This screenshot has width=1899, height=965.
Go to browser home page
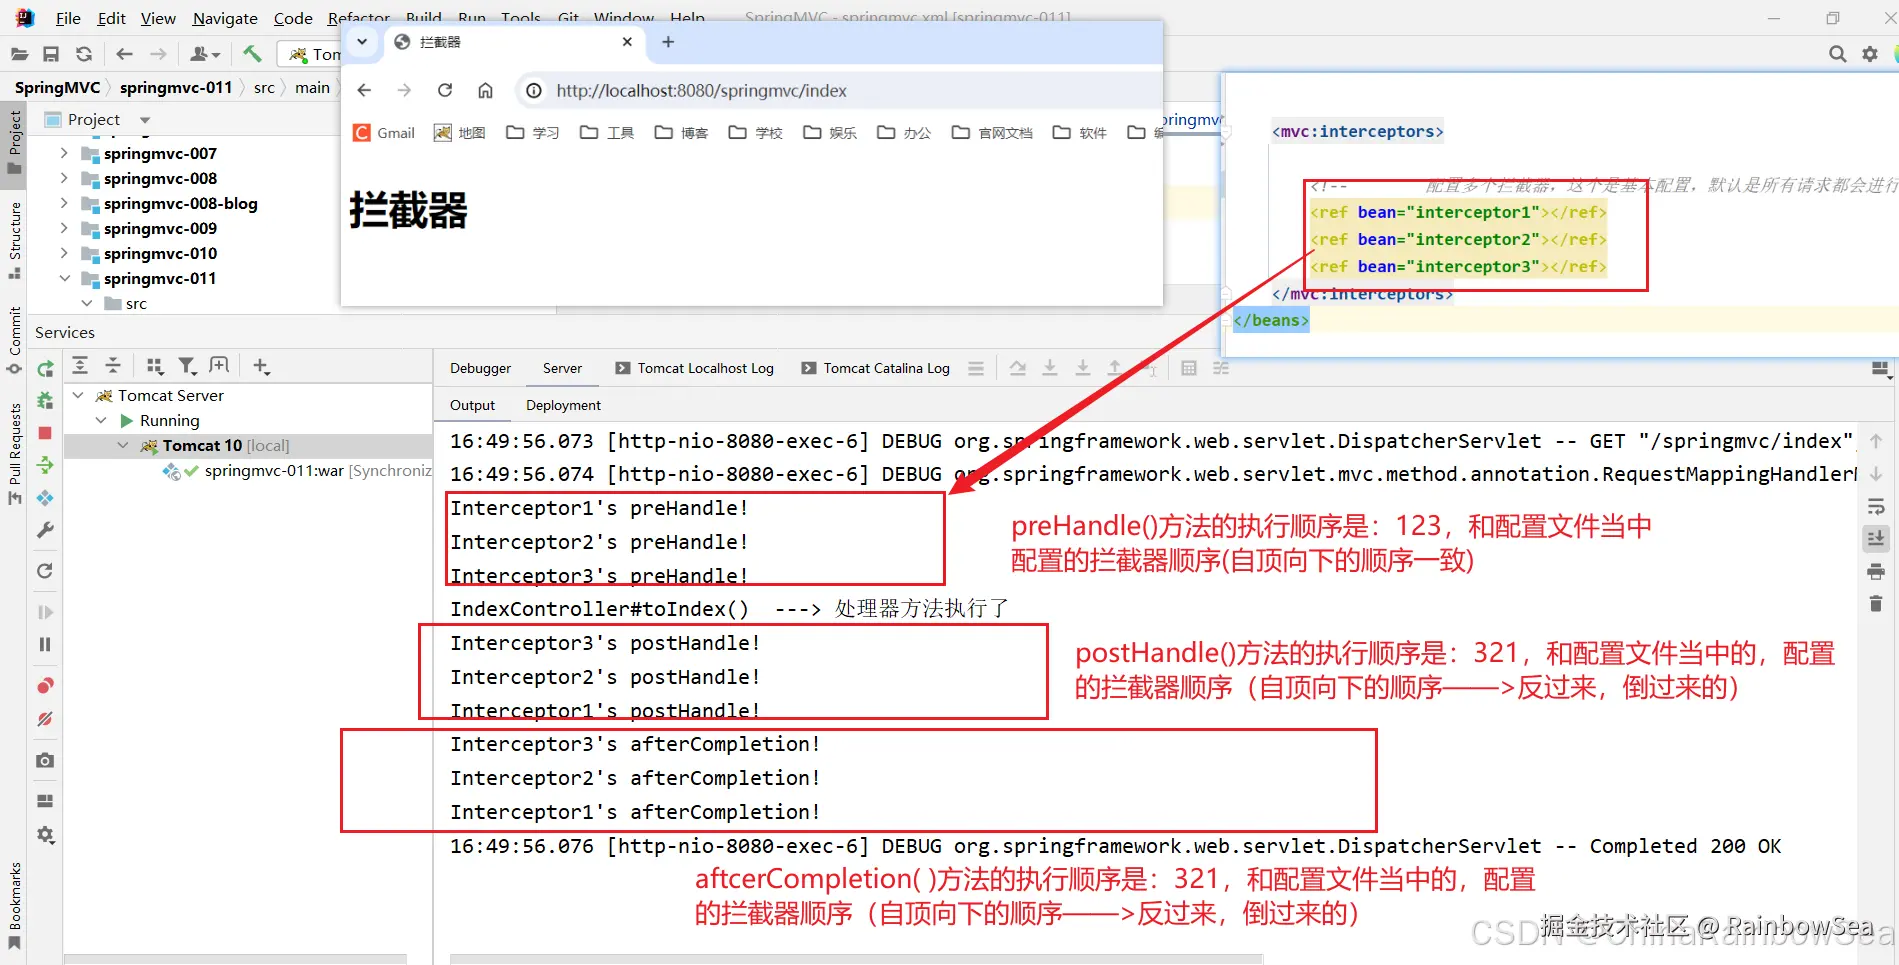[485, 90]
